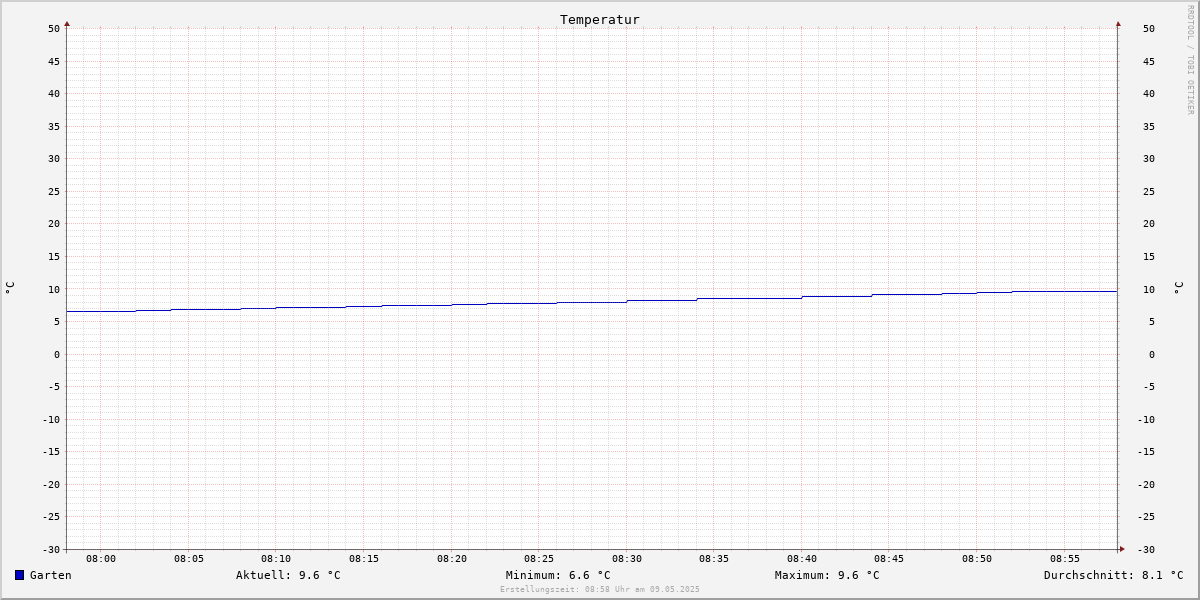Select the 'Aktuell: 9.6 °C' value
The image size is (1200, 600).
click(x=288, y=575)
